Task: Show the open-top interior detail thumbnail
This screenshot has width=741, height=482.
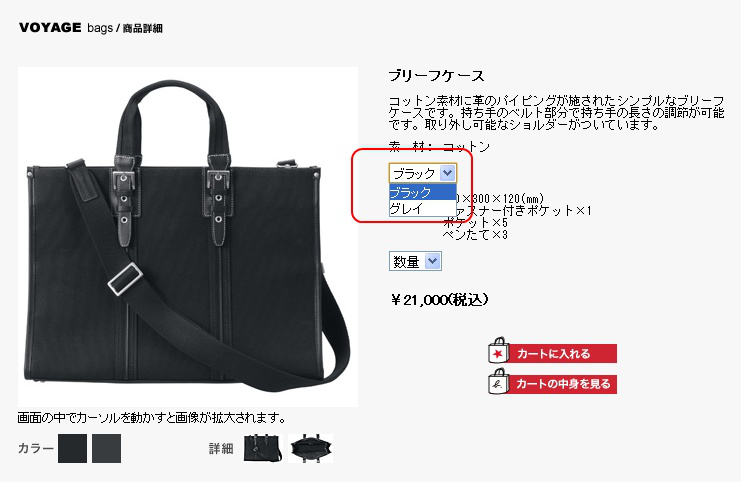Action: [x=310, y=448]
